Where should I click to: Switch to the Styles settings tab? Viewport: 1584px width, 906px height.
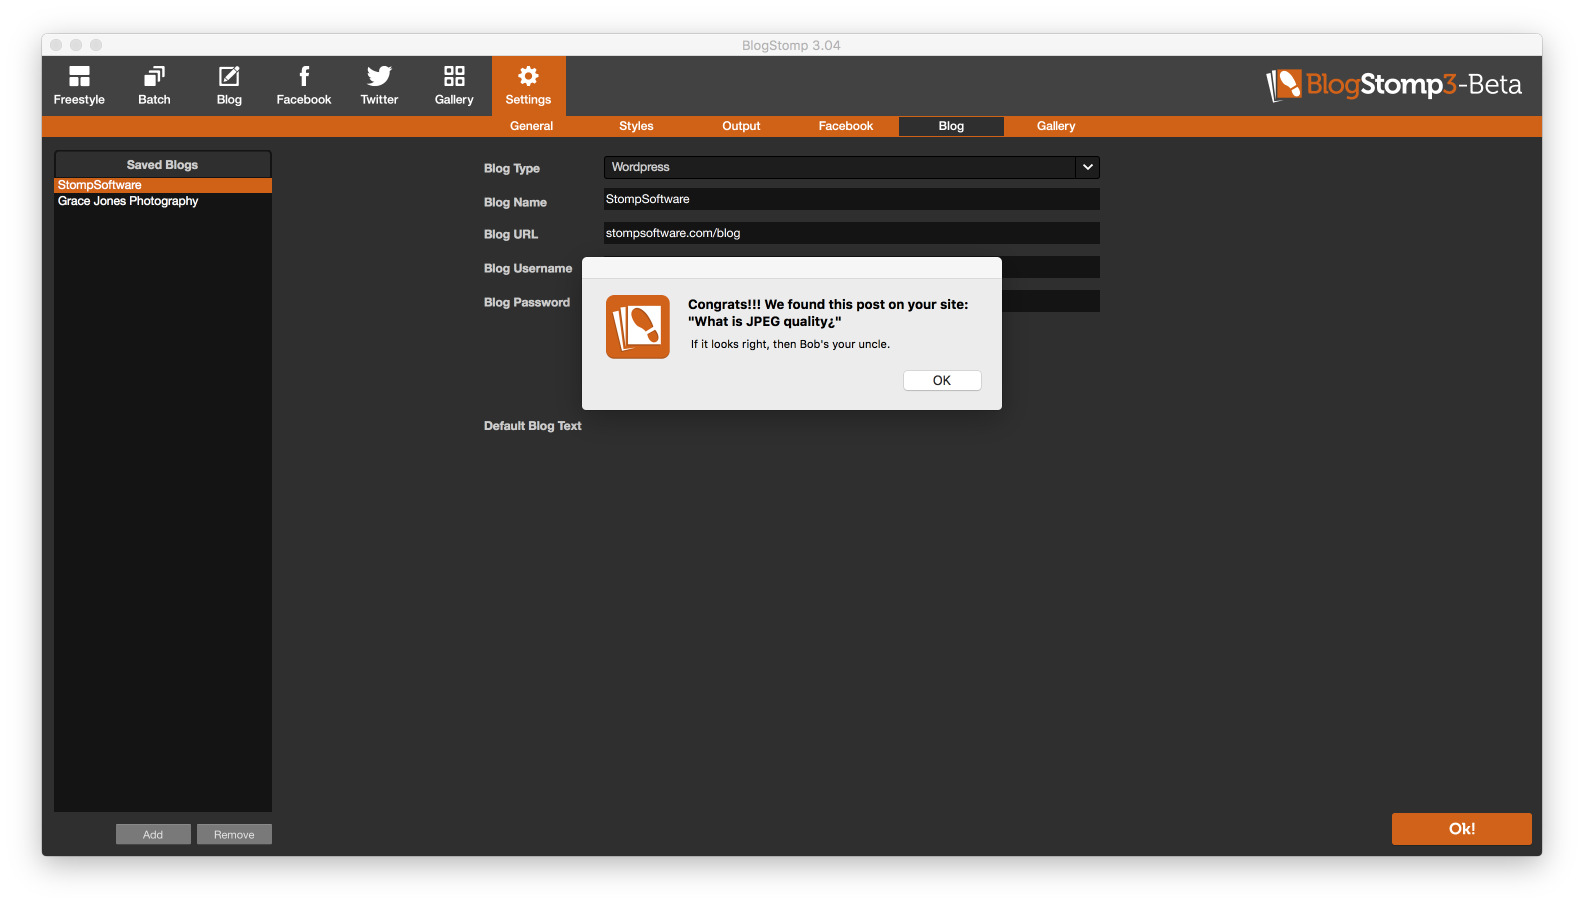[636, 126]
